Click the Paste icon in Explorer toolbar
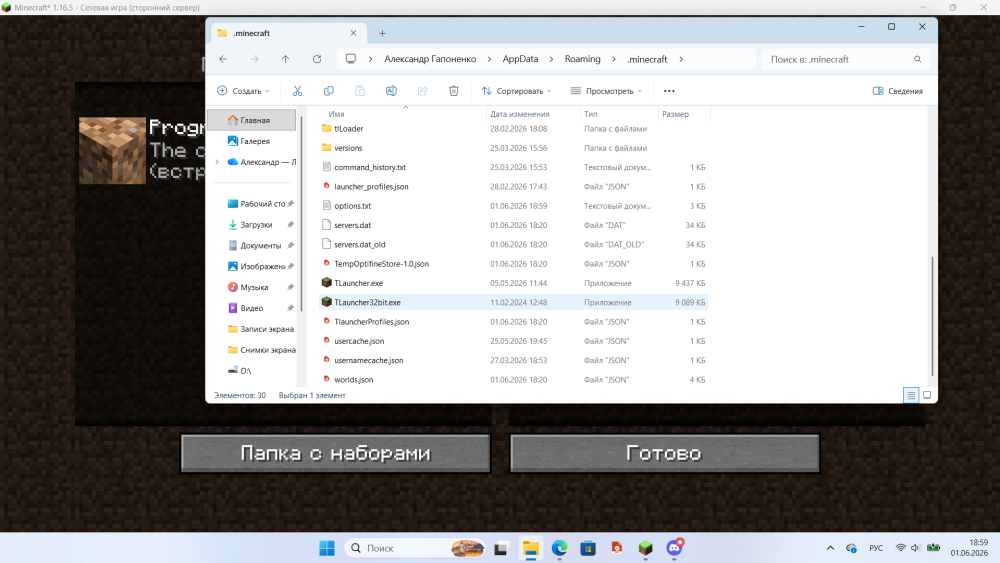 point(360,91)
